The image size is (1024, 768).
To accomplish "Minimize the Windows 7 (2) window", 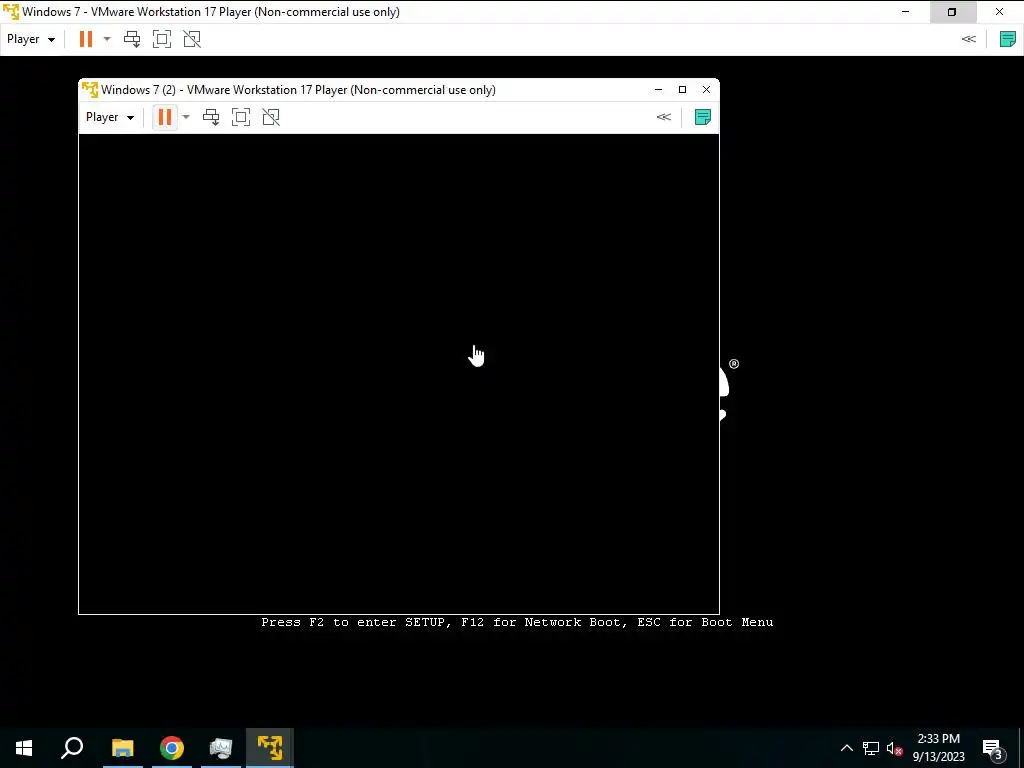I will 658,89.
